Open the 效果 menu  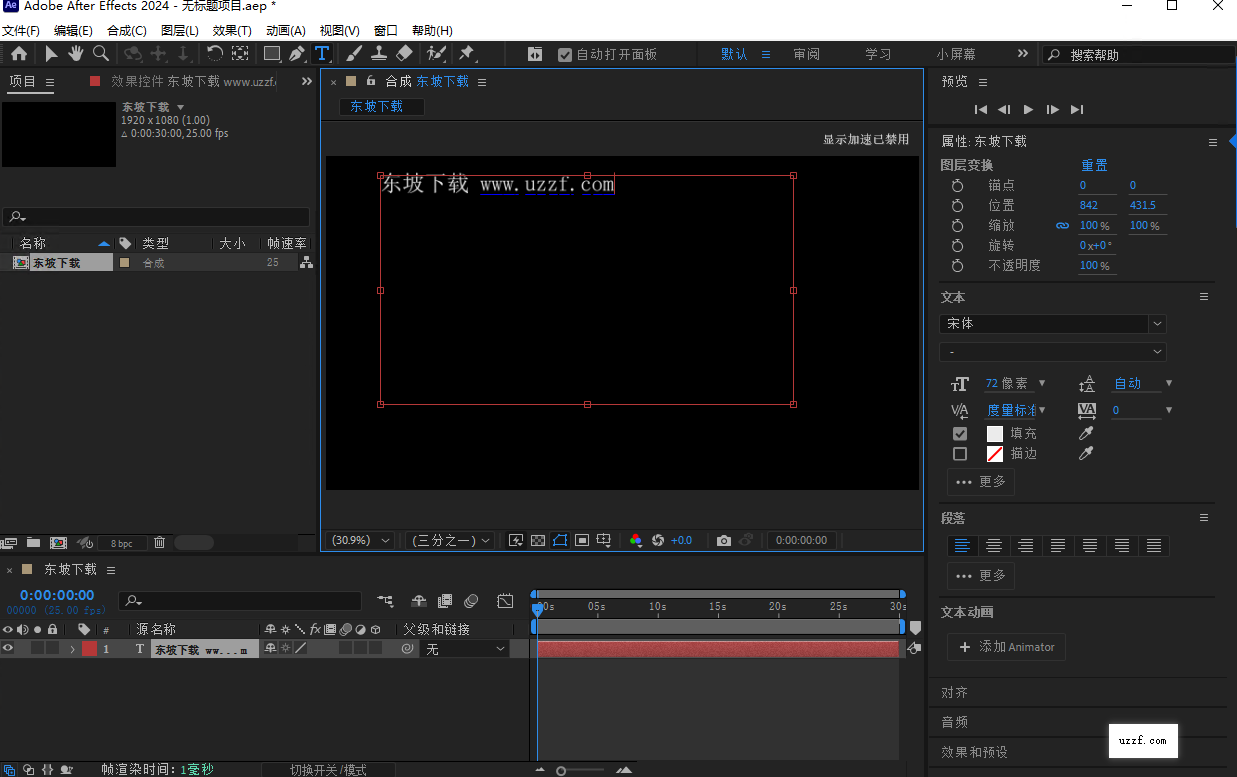pyautogui.click(x=232, y=30)
